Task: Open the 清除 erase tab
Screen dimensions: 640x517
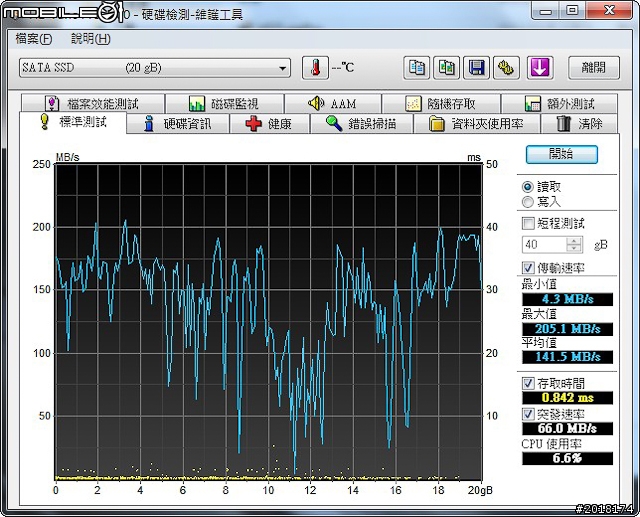Action: [580, 124]
